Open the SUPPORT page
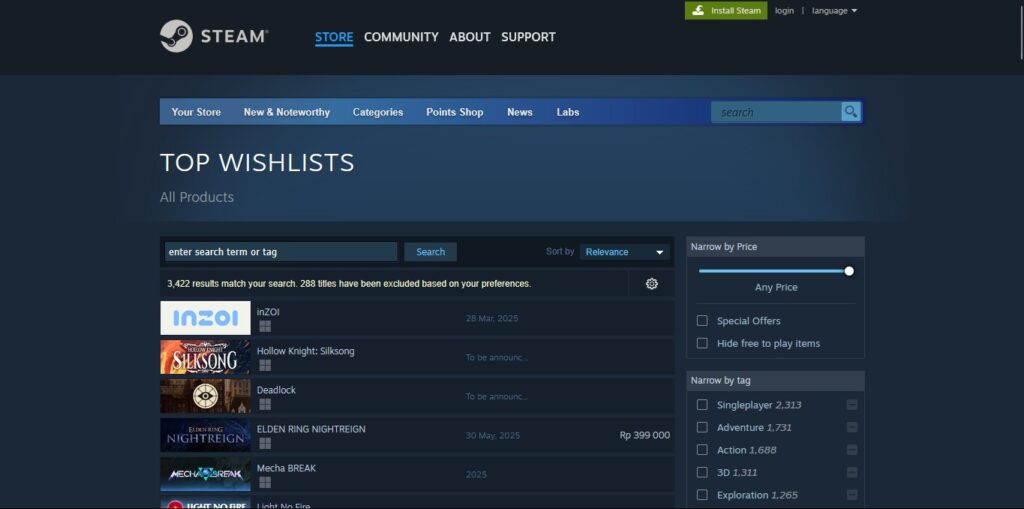Image resolution: width=1024 pixels, height=509 pixels. (528, 37)
